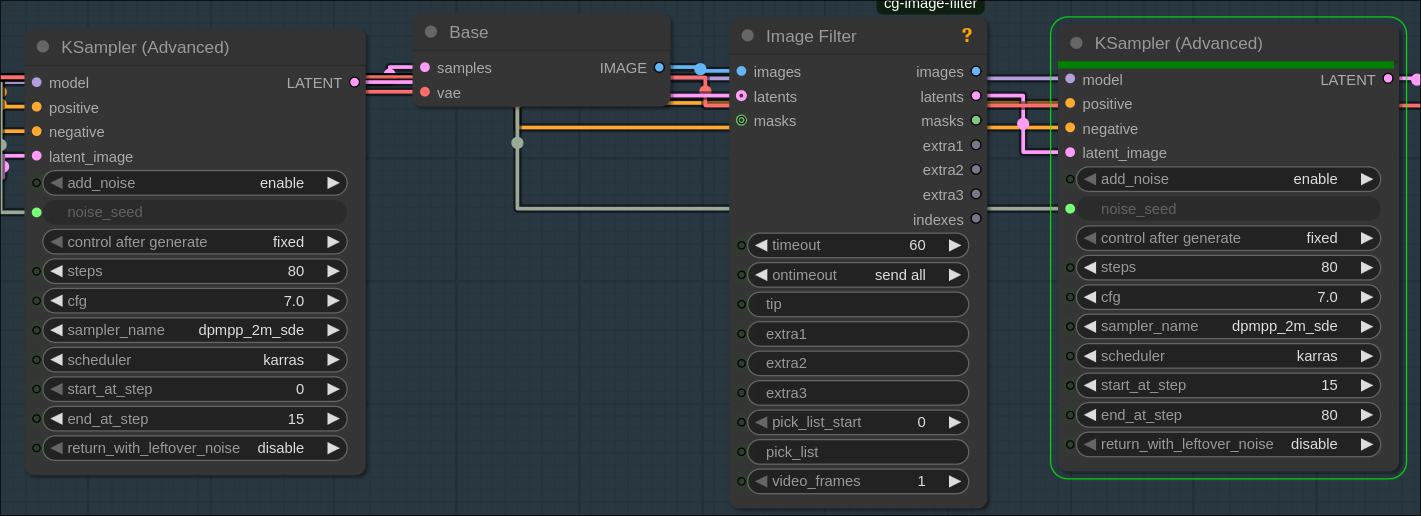Click the latent_image input port on right KSampler

[1070, 153]
